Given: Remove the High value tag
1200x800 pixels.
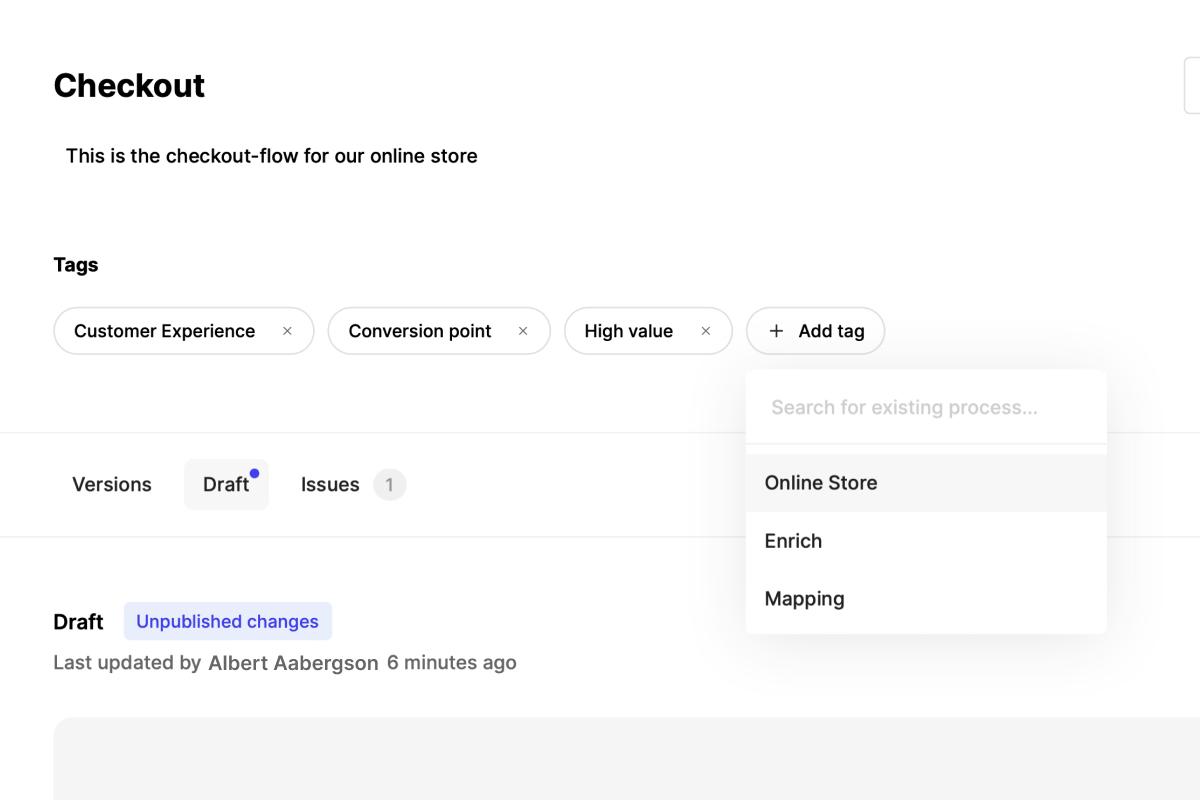Looking at the screenshot, I should point(706,331).
